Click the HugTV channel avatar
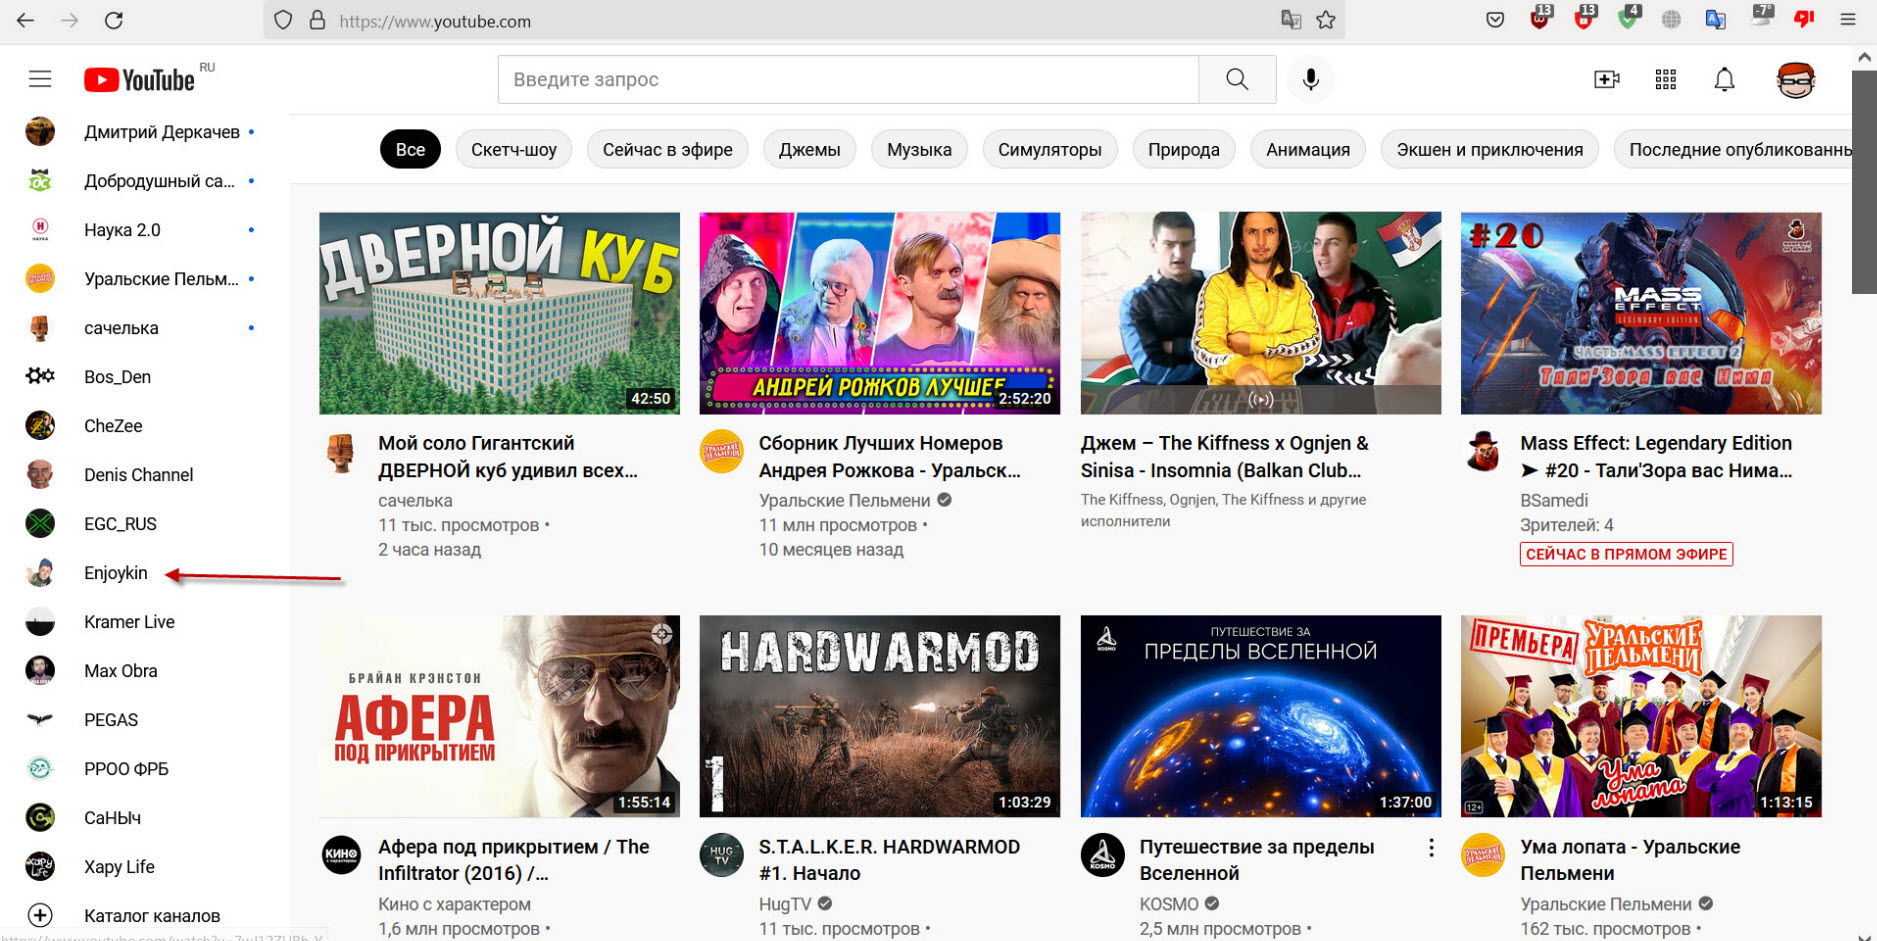 click(721, 855)
